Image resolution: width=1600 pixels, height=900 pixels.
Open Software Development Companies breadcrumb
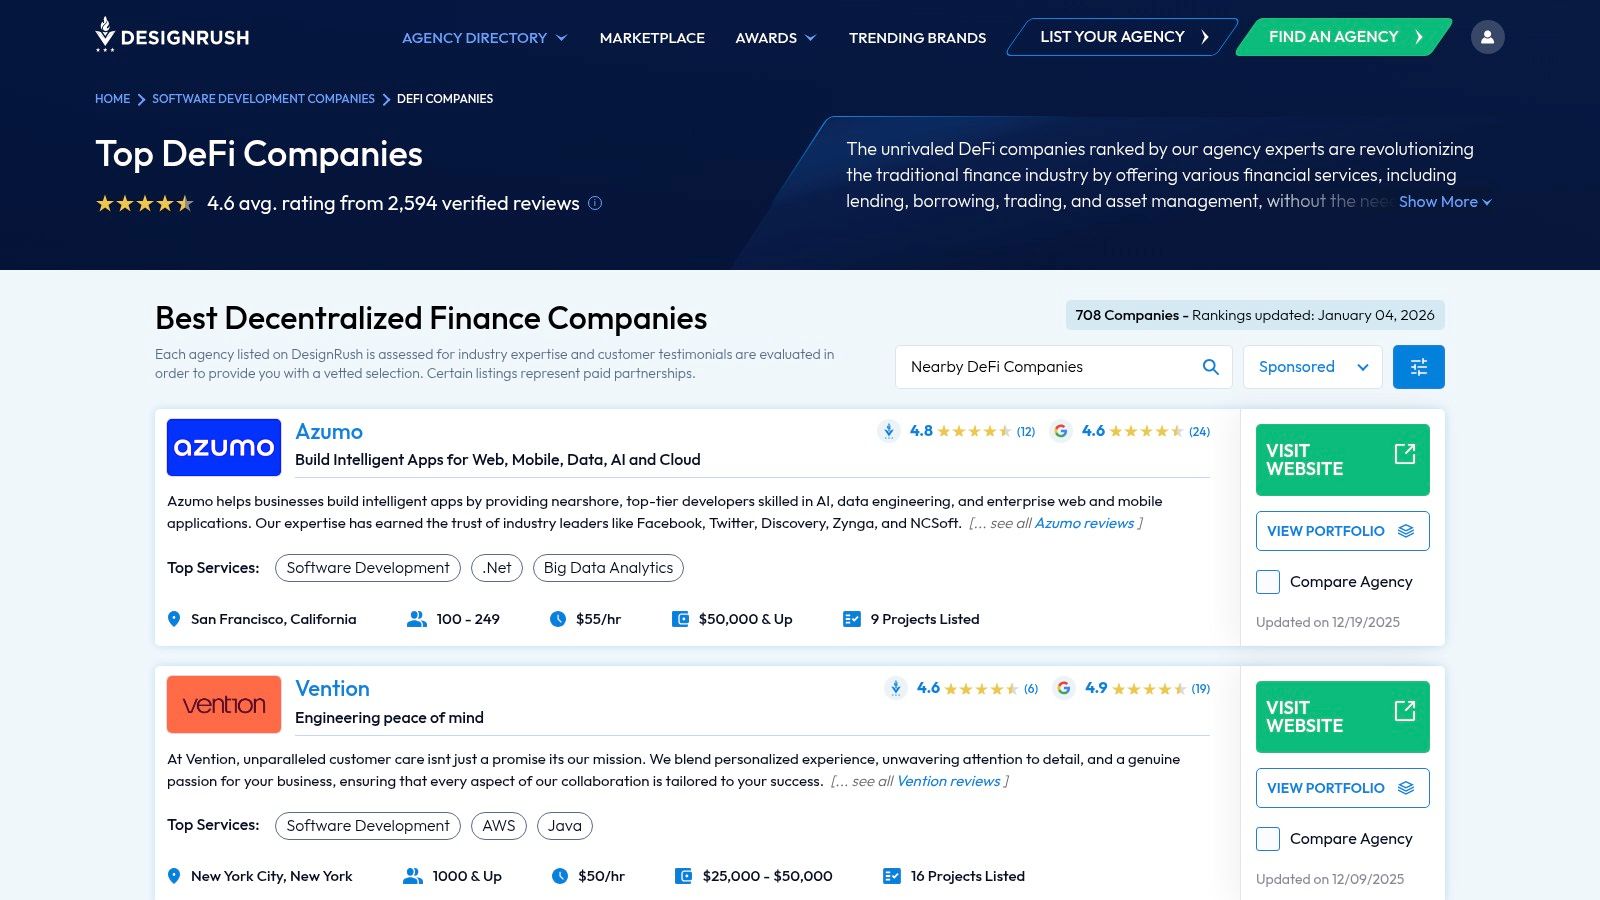(263, 99)
